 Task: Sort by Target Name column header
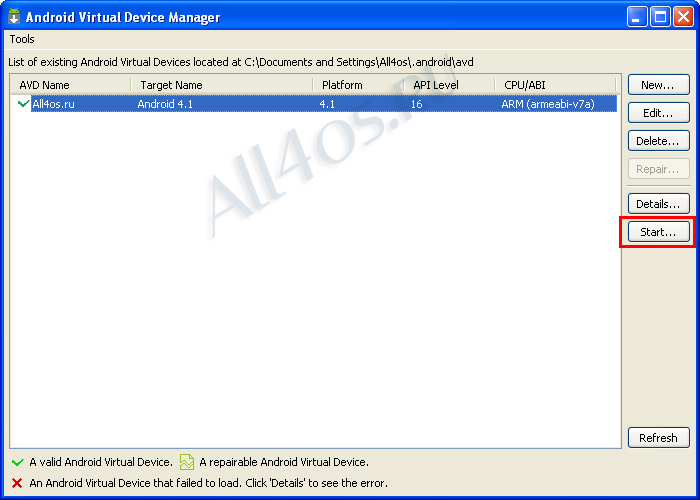[x=222, y=85]
